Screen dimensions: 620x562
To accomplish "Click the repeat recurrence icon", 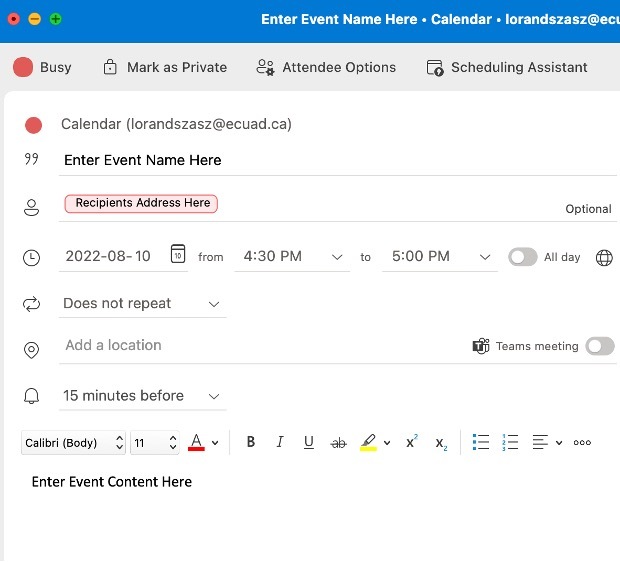I will point(31,304).
